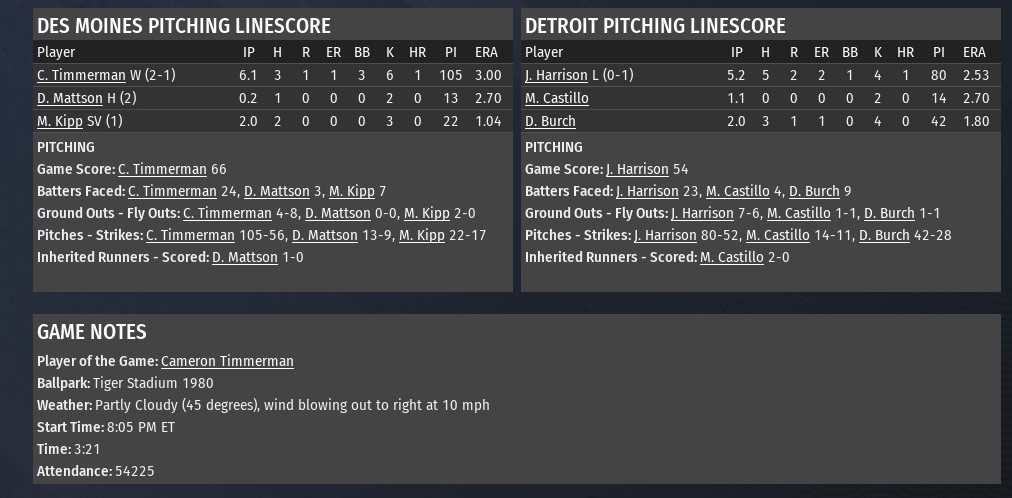Image resolution: width=1012 pixels, height=498 pixels.
Task: Click D. Mattson in the pitching table row
Action: point(69,98)
